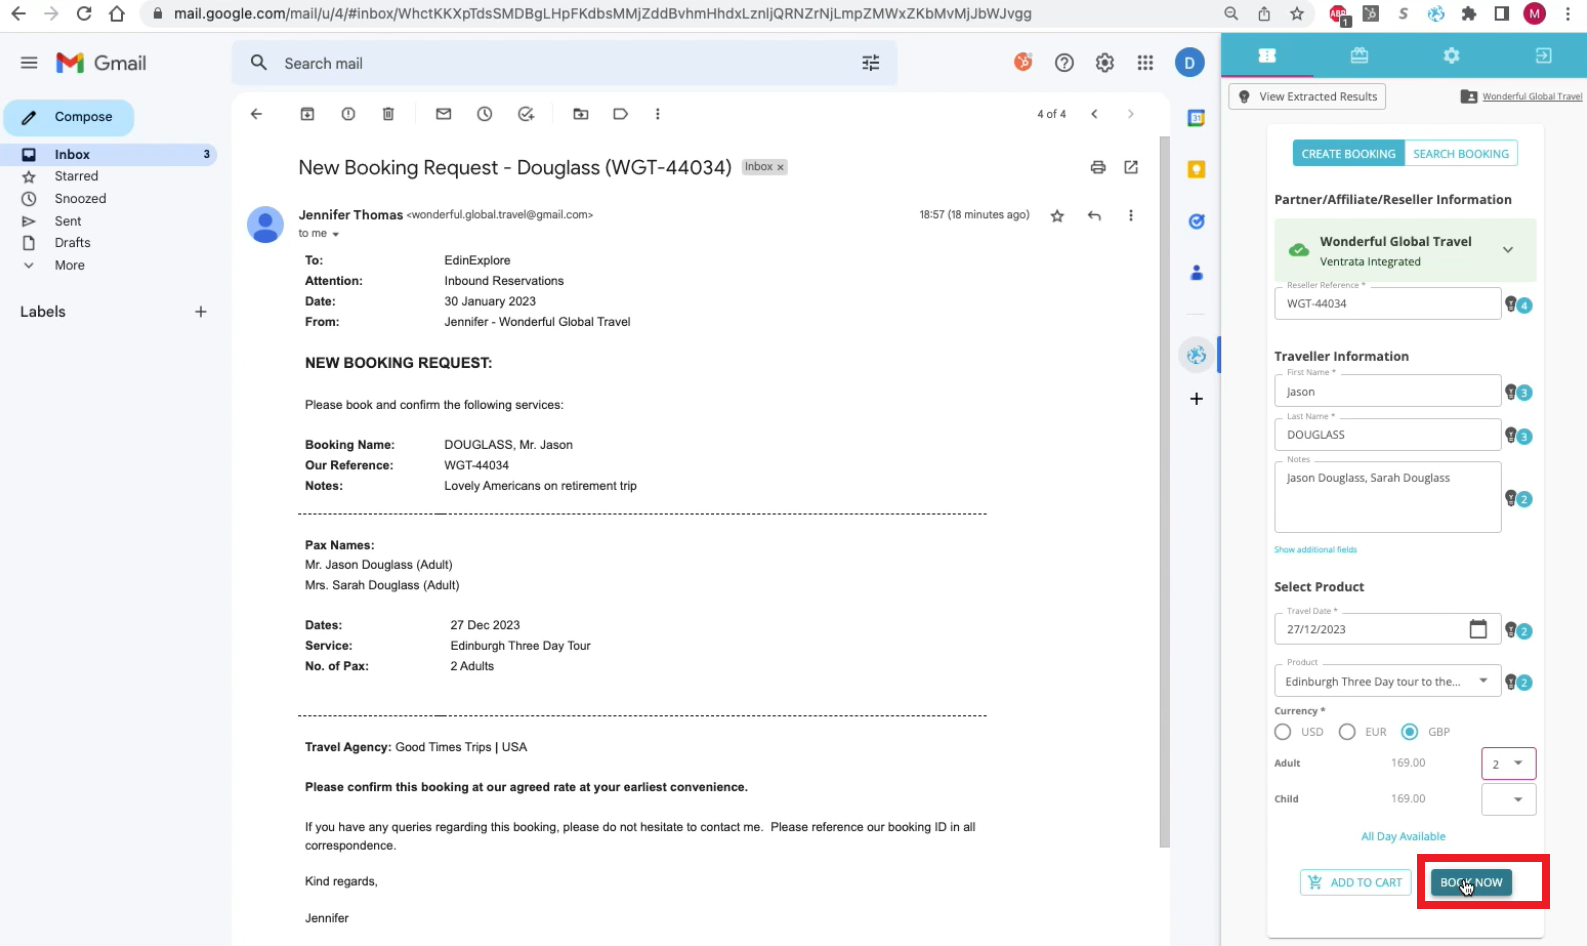Click the email vertical scrollbar
Viewport: 1587px width, 946px height.
(x=1164, y=490)
